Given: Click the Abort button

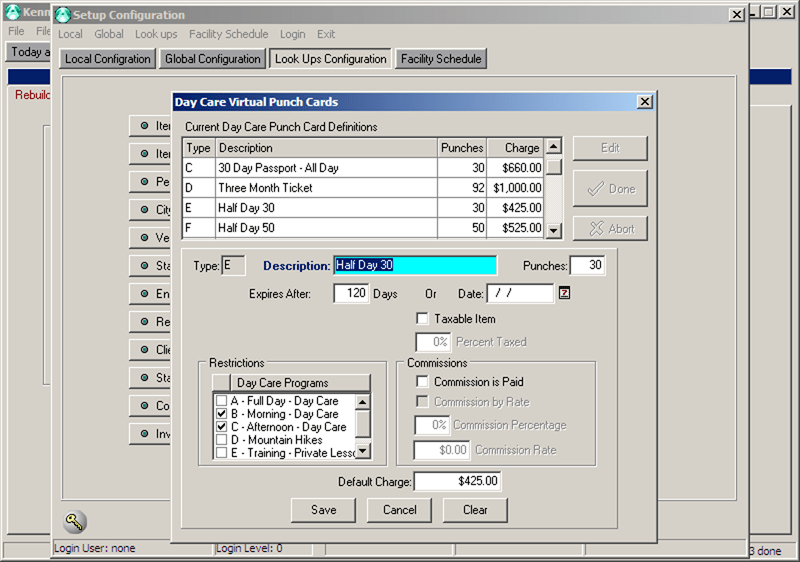Looking at the screenshot, I should point(610,228).
